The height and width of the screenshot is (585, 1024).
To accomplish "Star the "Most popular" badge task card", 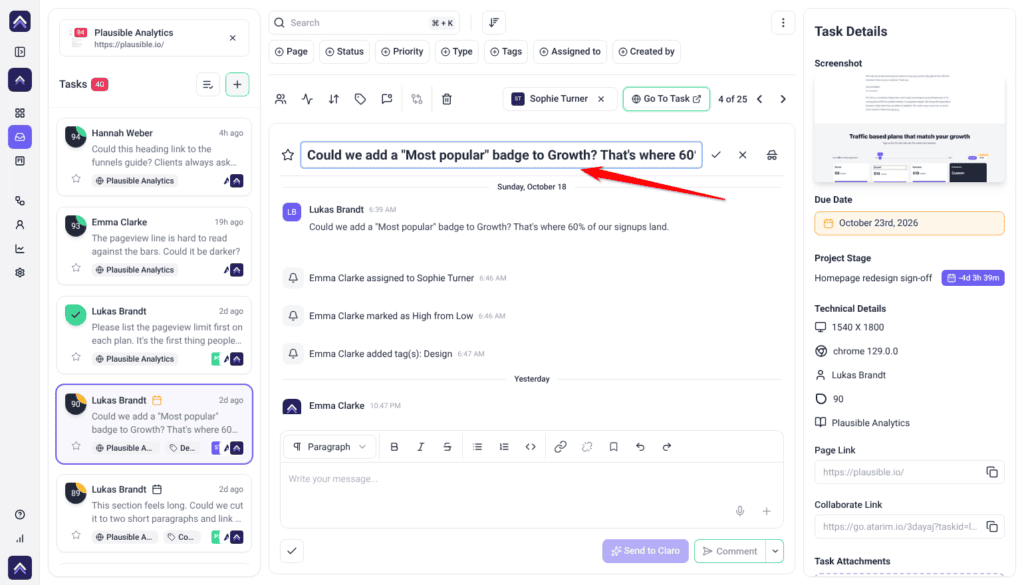I will click(76, 446).
